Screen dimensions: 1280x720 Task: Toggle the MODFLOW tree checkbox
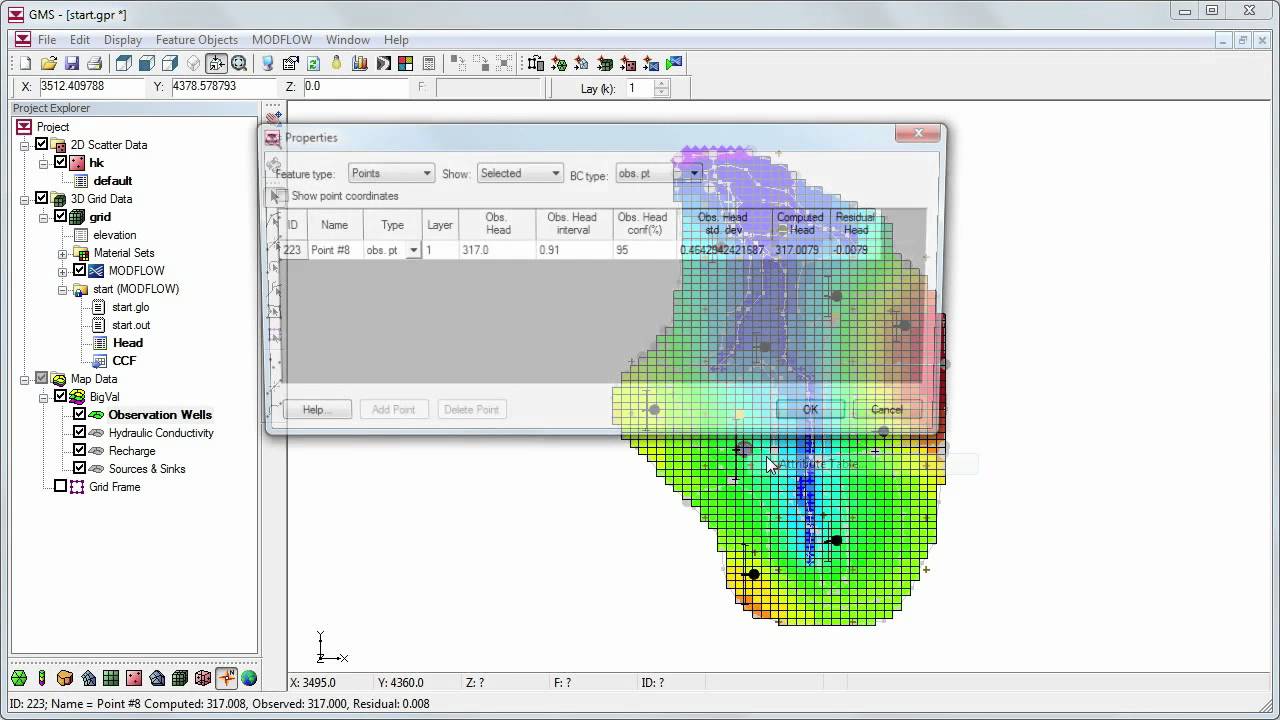click(79, 271)
